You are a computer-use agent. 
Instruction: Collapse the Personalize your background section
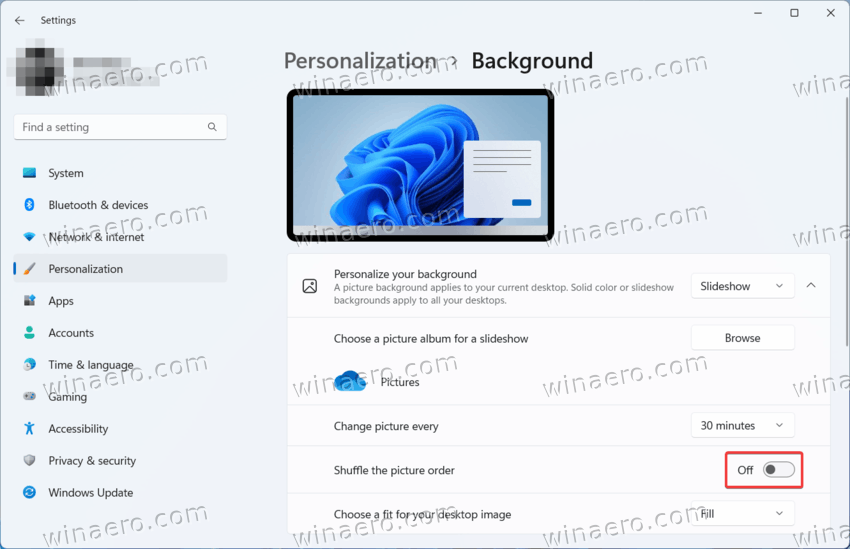tap(811, 286)
